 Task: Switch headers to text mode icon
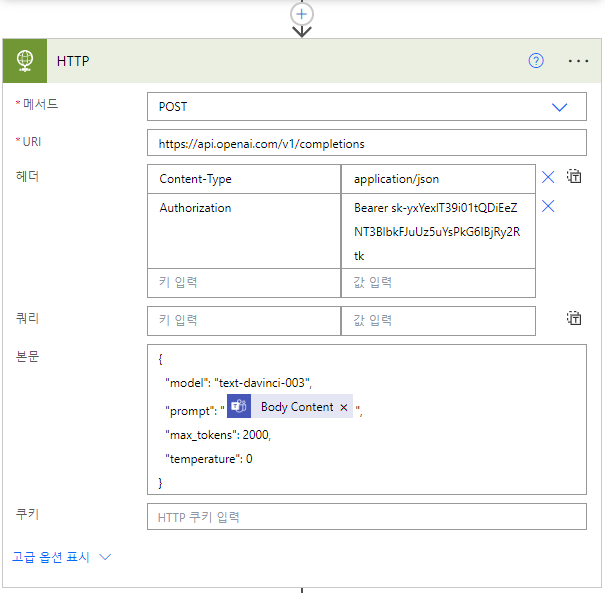pos(574,176)
